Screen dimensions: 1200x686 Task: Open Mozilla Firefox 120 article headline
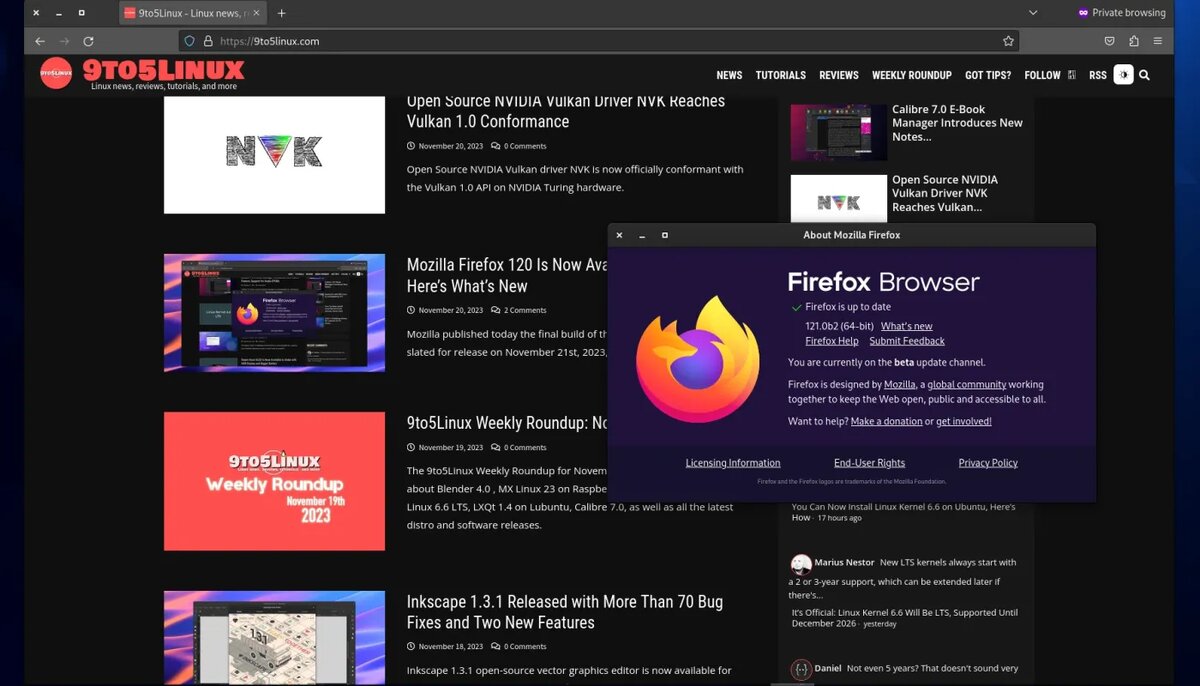coord(507,275)
